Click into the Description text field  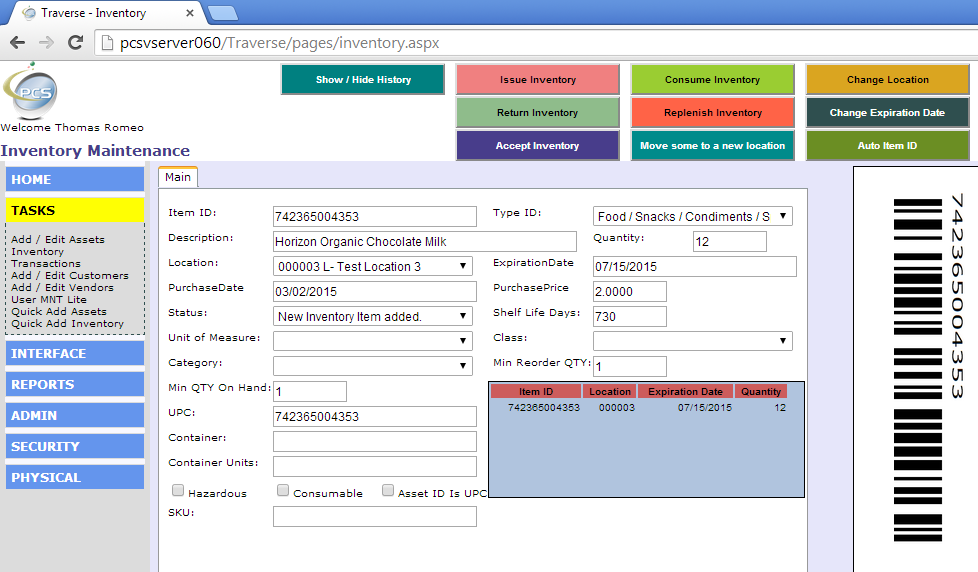[425, 241]
